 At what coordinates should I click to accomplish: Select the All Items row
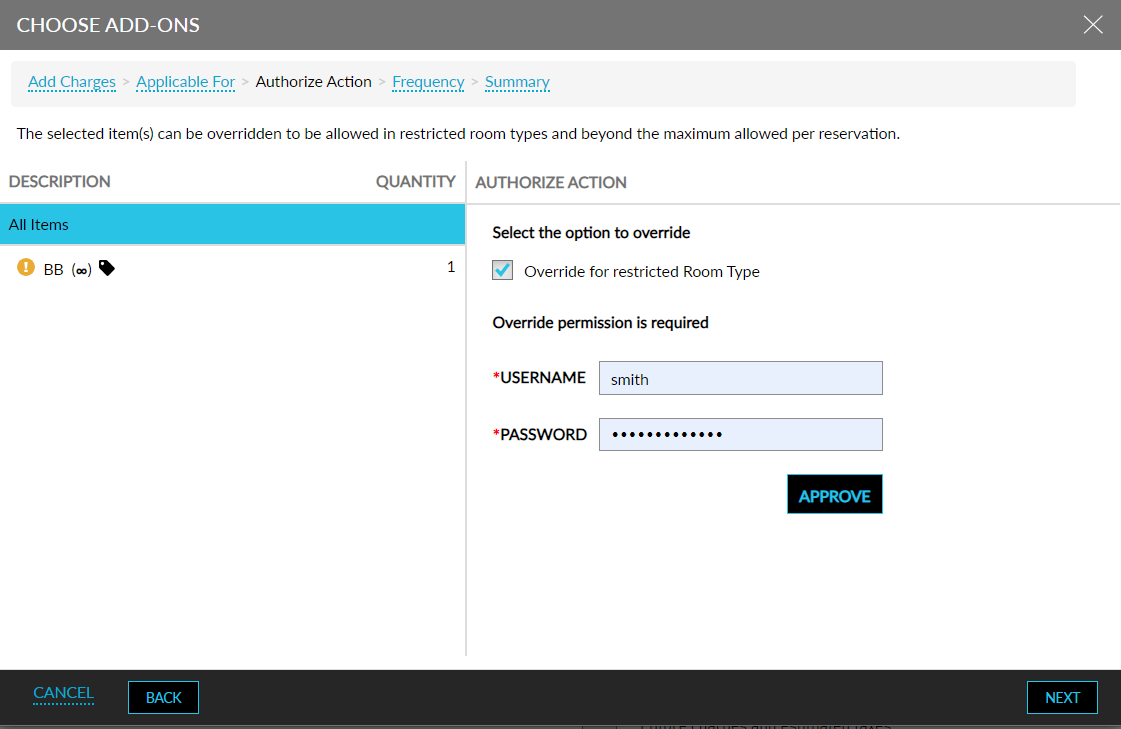tap(232, 224)
